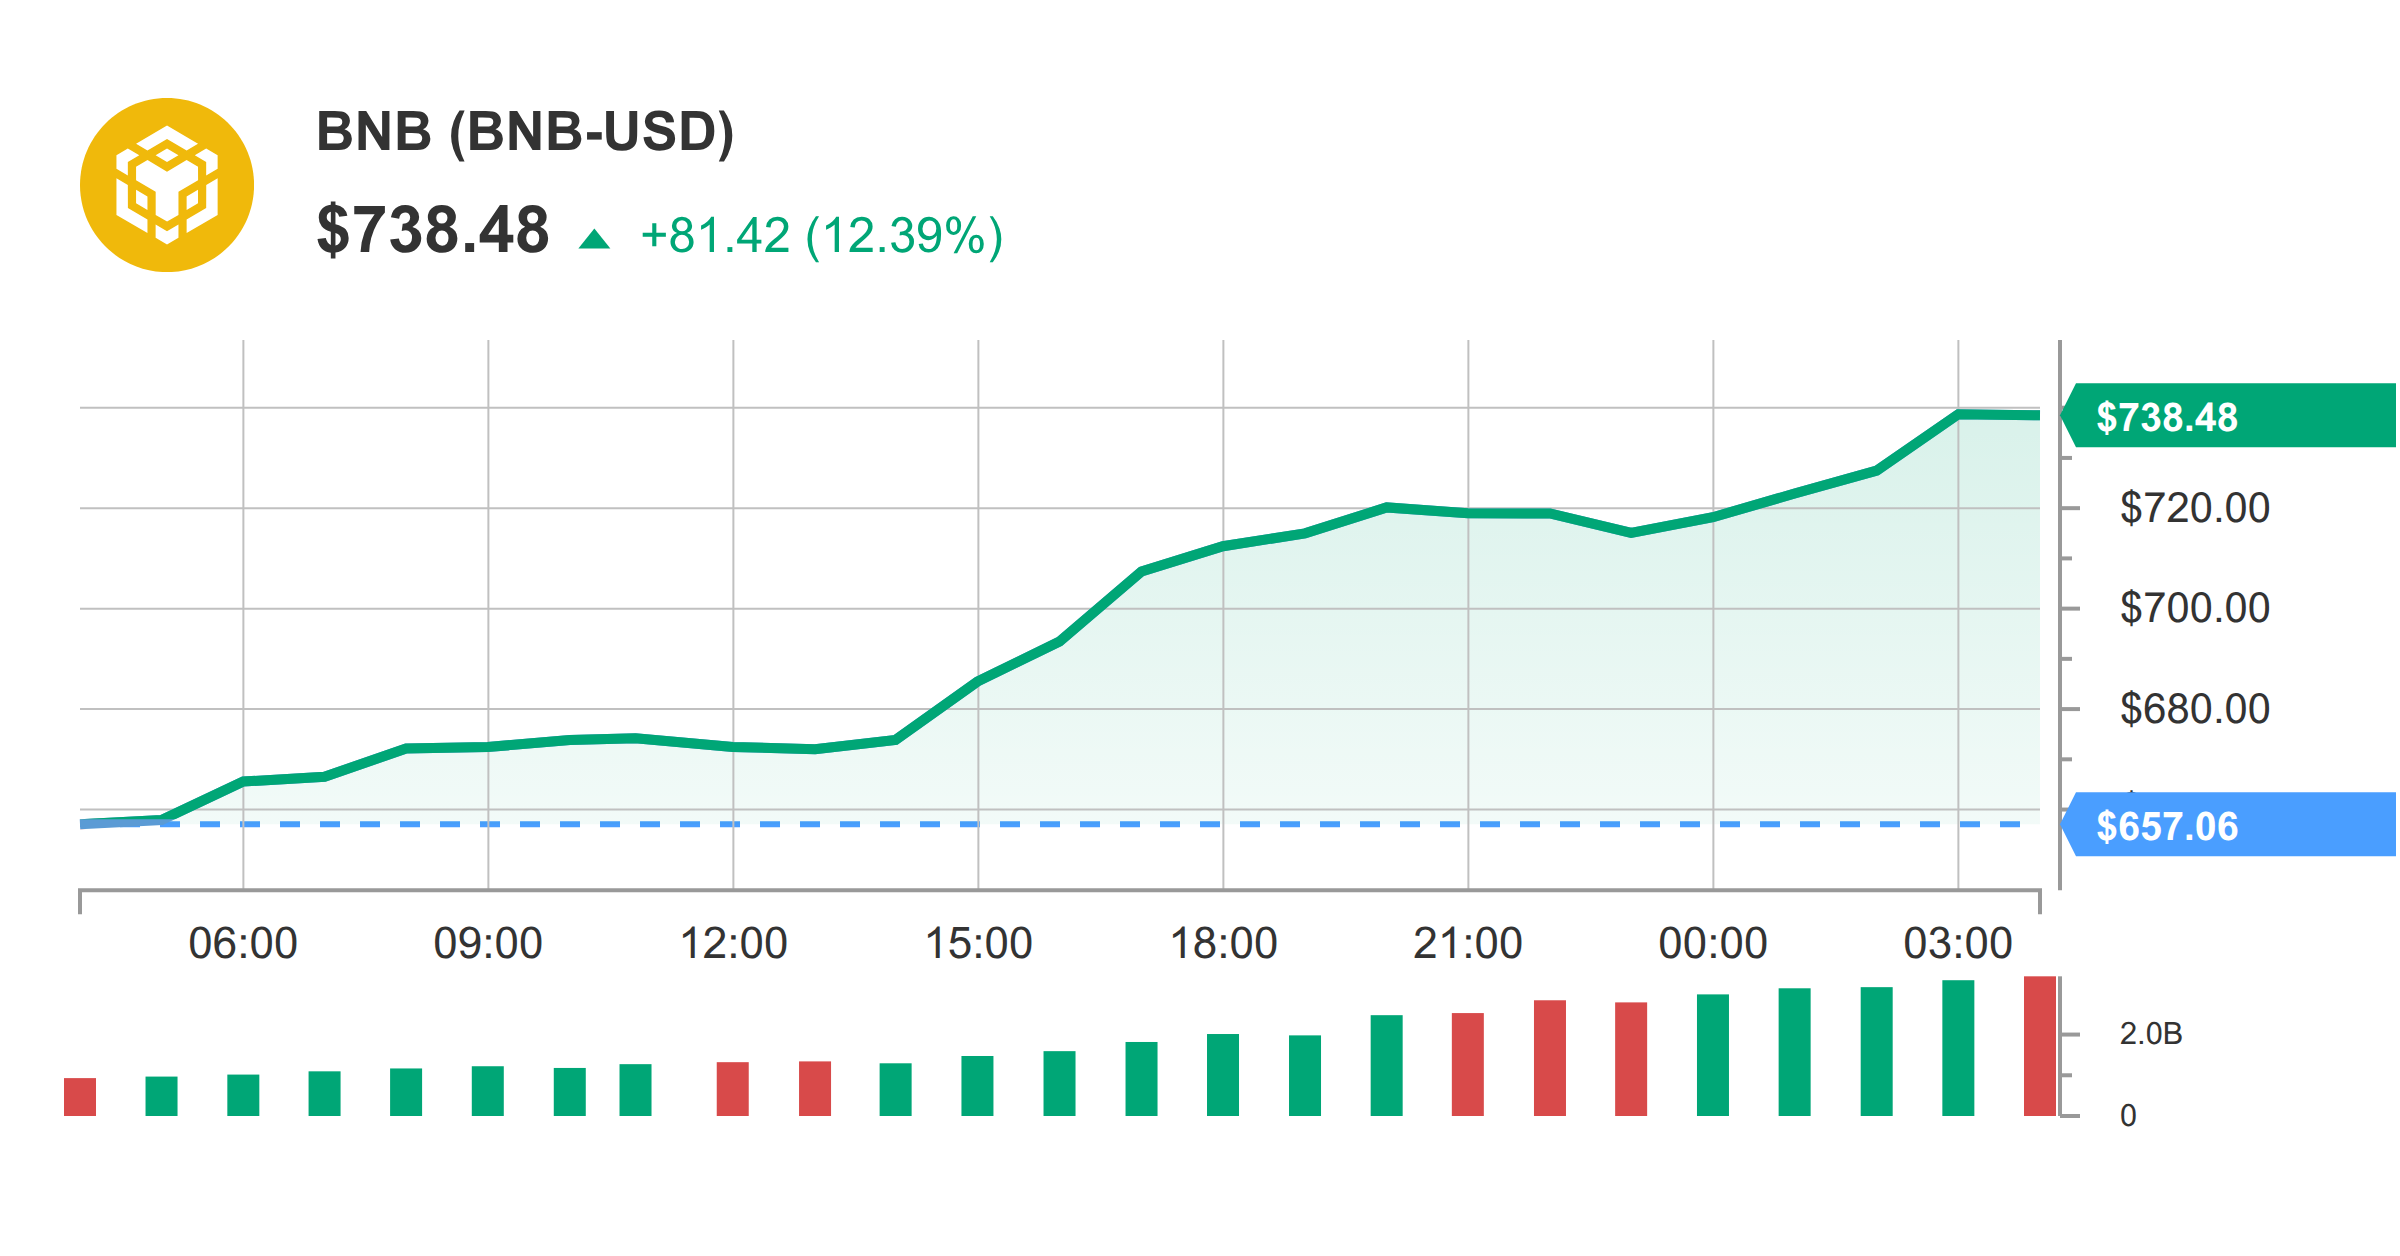The image size is (2400, 1256).
Task: Click the first red volume bar
Action: pyautogui.click(x=80, y=1097)
